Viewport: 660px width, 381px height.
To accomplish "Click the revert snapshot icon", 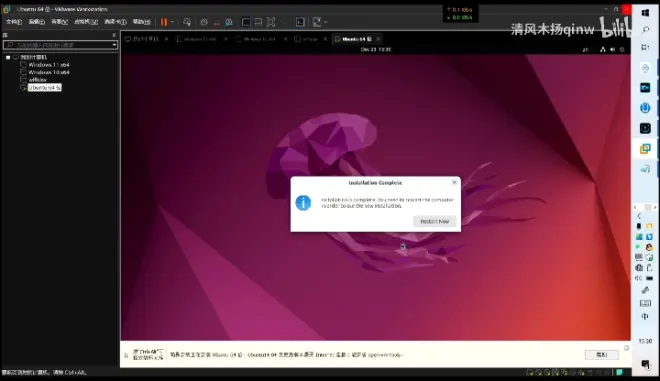I will pyautogui.click(x=216, y=23).
